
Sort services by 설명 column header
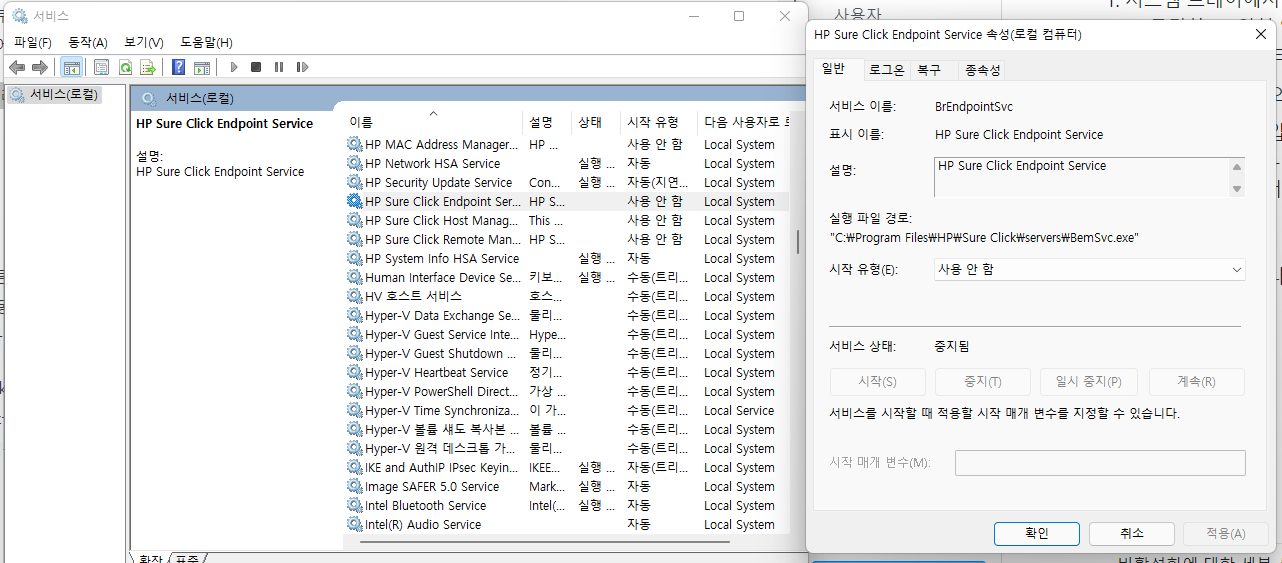pyautogui.click(x=548, y=122)
